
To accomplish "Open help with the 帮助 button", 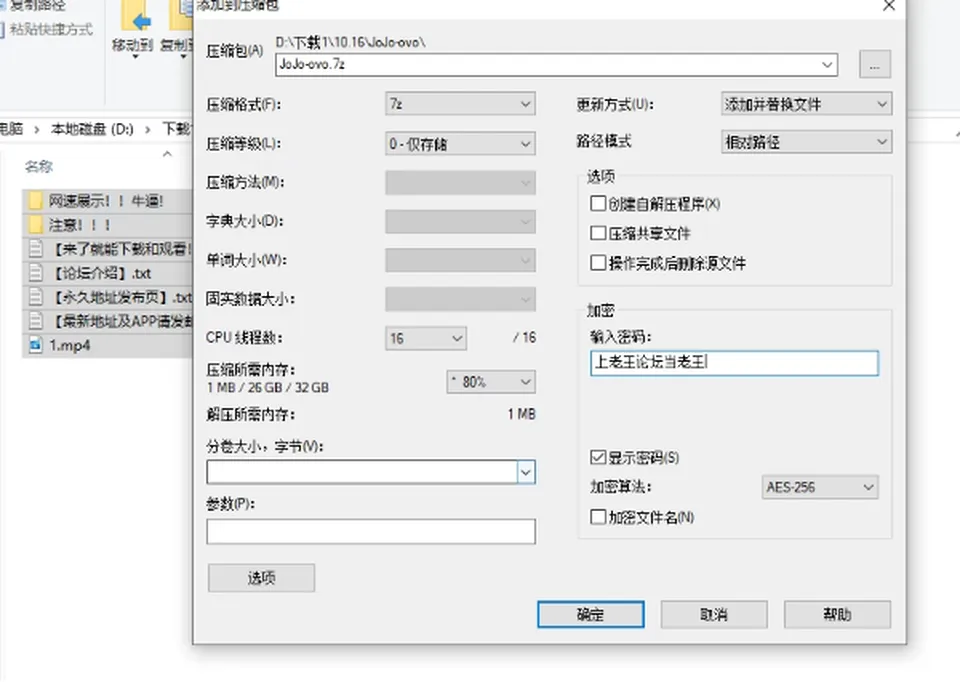I will click(x=837, y=614).
